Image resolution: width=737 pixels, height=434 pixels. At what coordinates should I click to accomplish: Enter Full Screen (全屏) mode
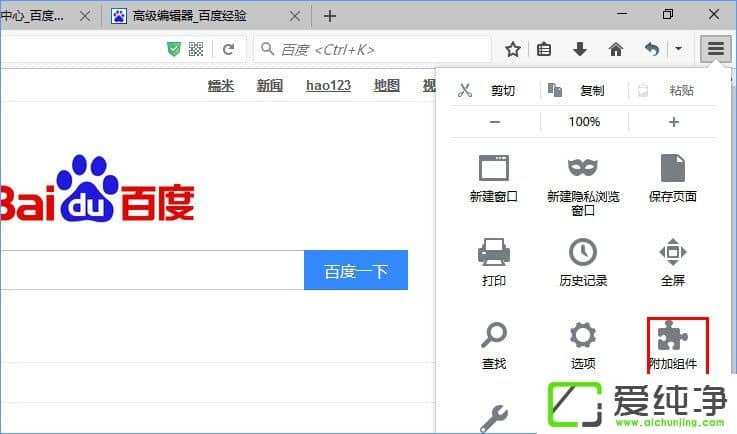click(672, 252)
